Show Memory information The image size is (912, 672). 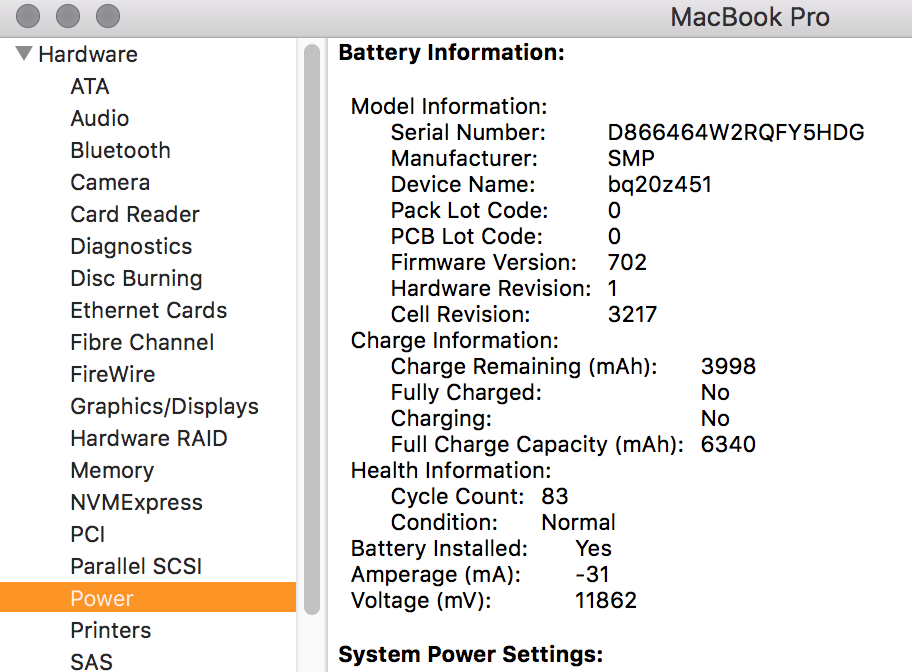click(112, 471)
